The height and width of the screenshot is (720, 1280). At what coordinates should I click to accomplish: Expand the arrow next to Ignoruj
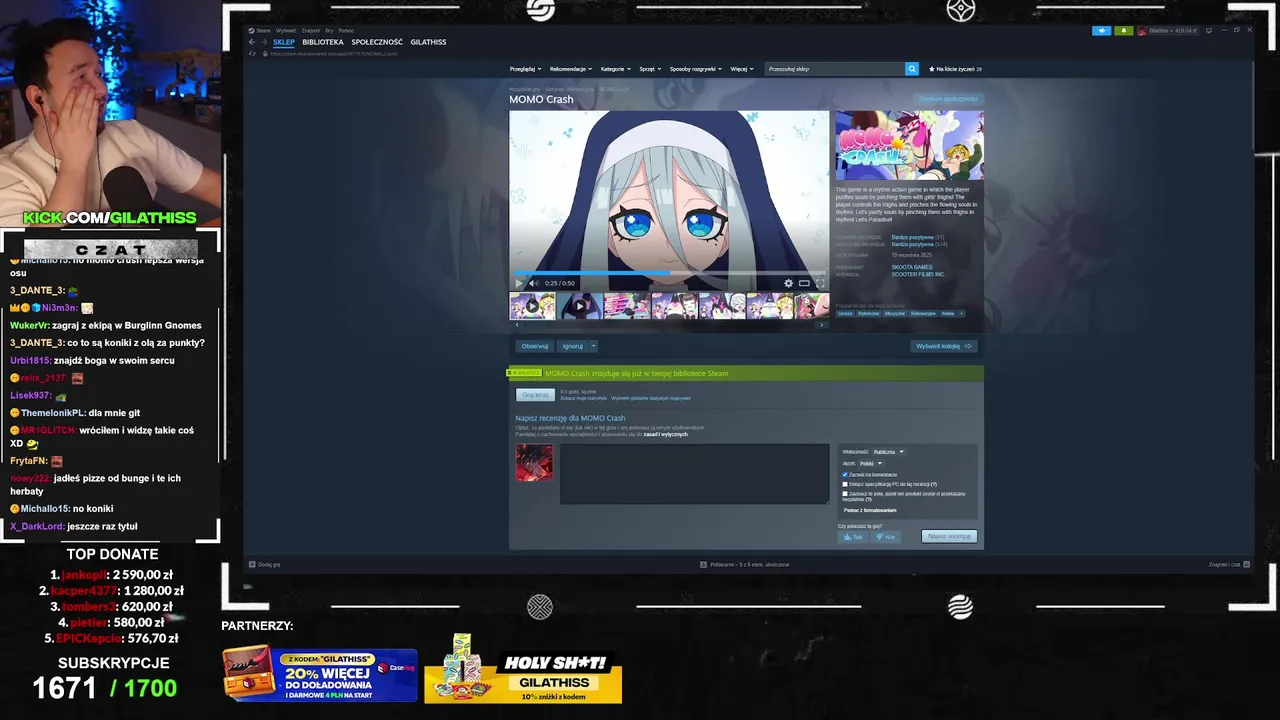tap(593, 346)
